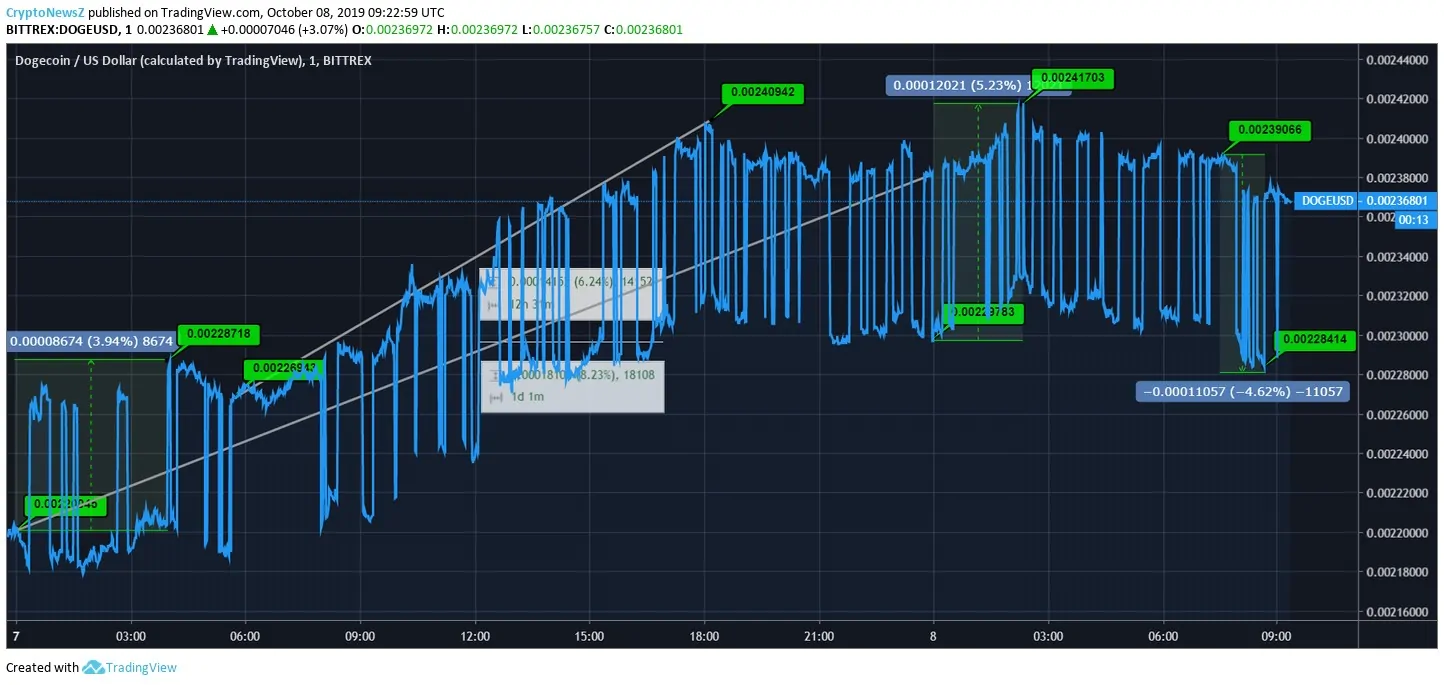Click the 0.00220000 price axis label

pos(1395,533)
